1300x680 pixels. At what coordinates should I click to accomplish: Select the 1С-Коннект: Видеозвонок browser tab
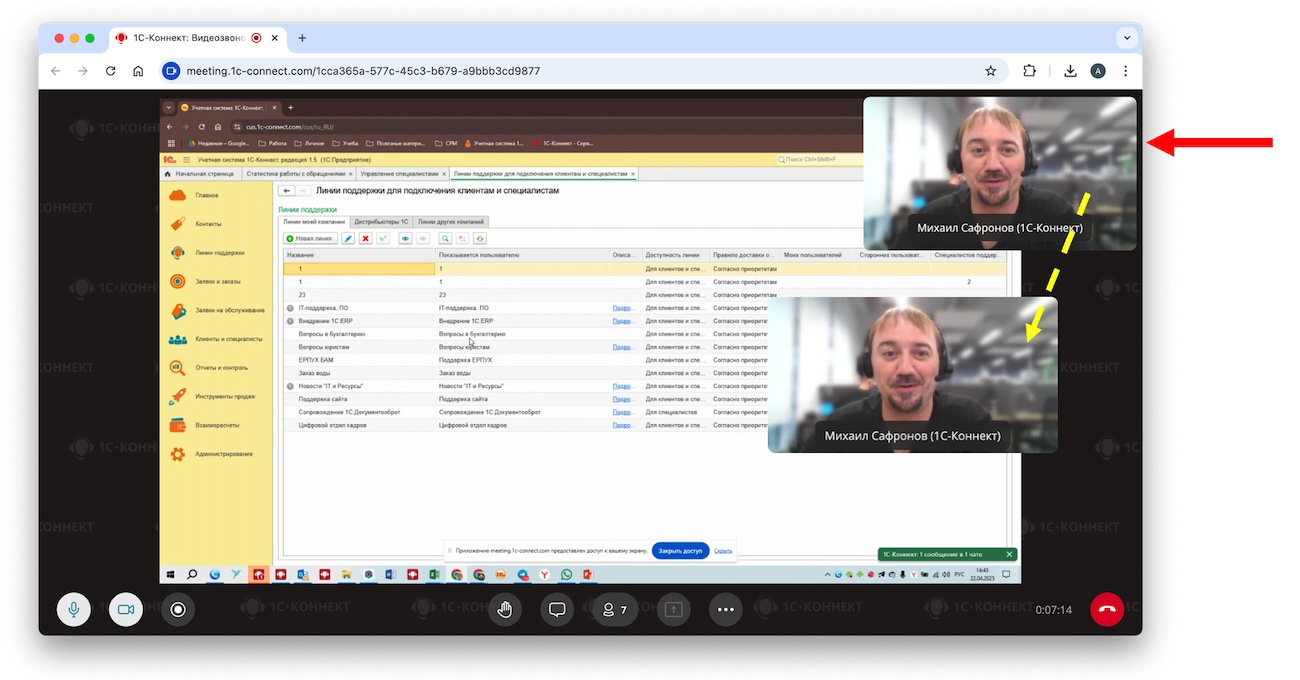(190, 38)
